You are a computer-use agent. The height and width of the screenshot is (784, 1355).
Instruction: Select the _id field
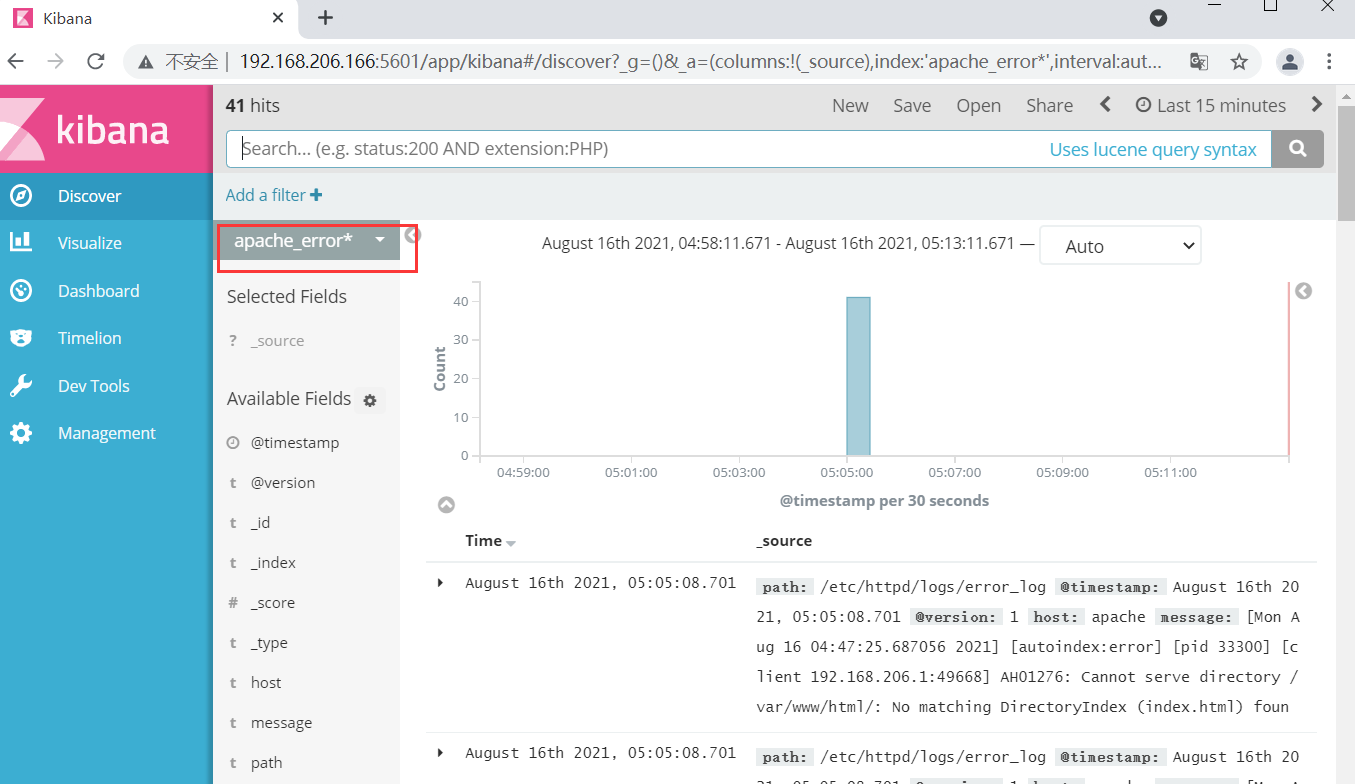click(260, 523)
